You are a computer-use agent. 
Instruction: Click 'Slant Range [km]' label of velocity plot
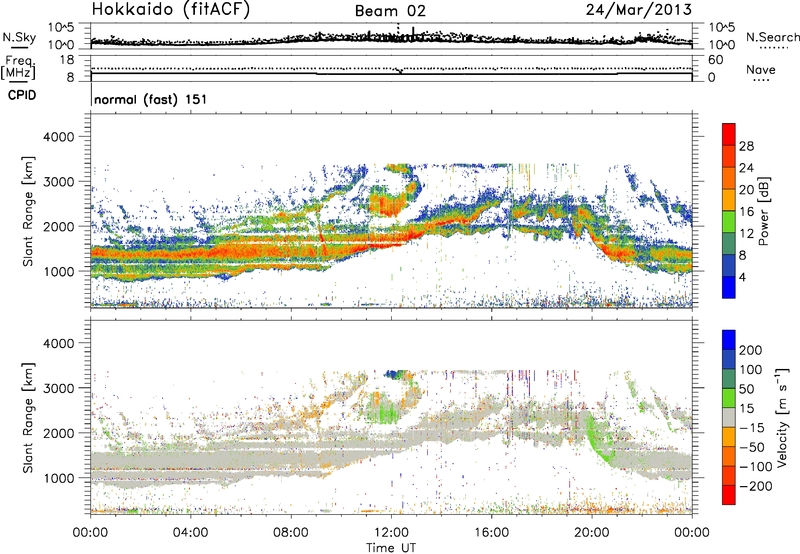[x=28, y=417]
